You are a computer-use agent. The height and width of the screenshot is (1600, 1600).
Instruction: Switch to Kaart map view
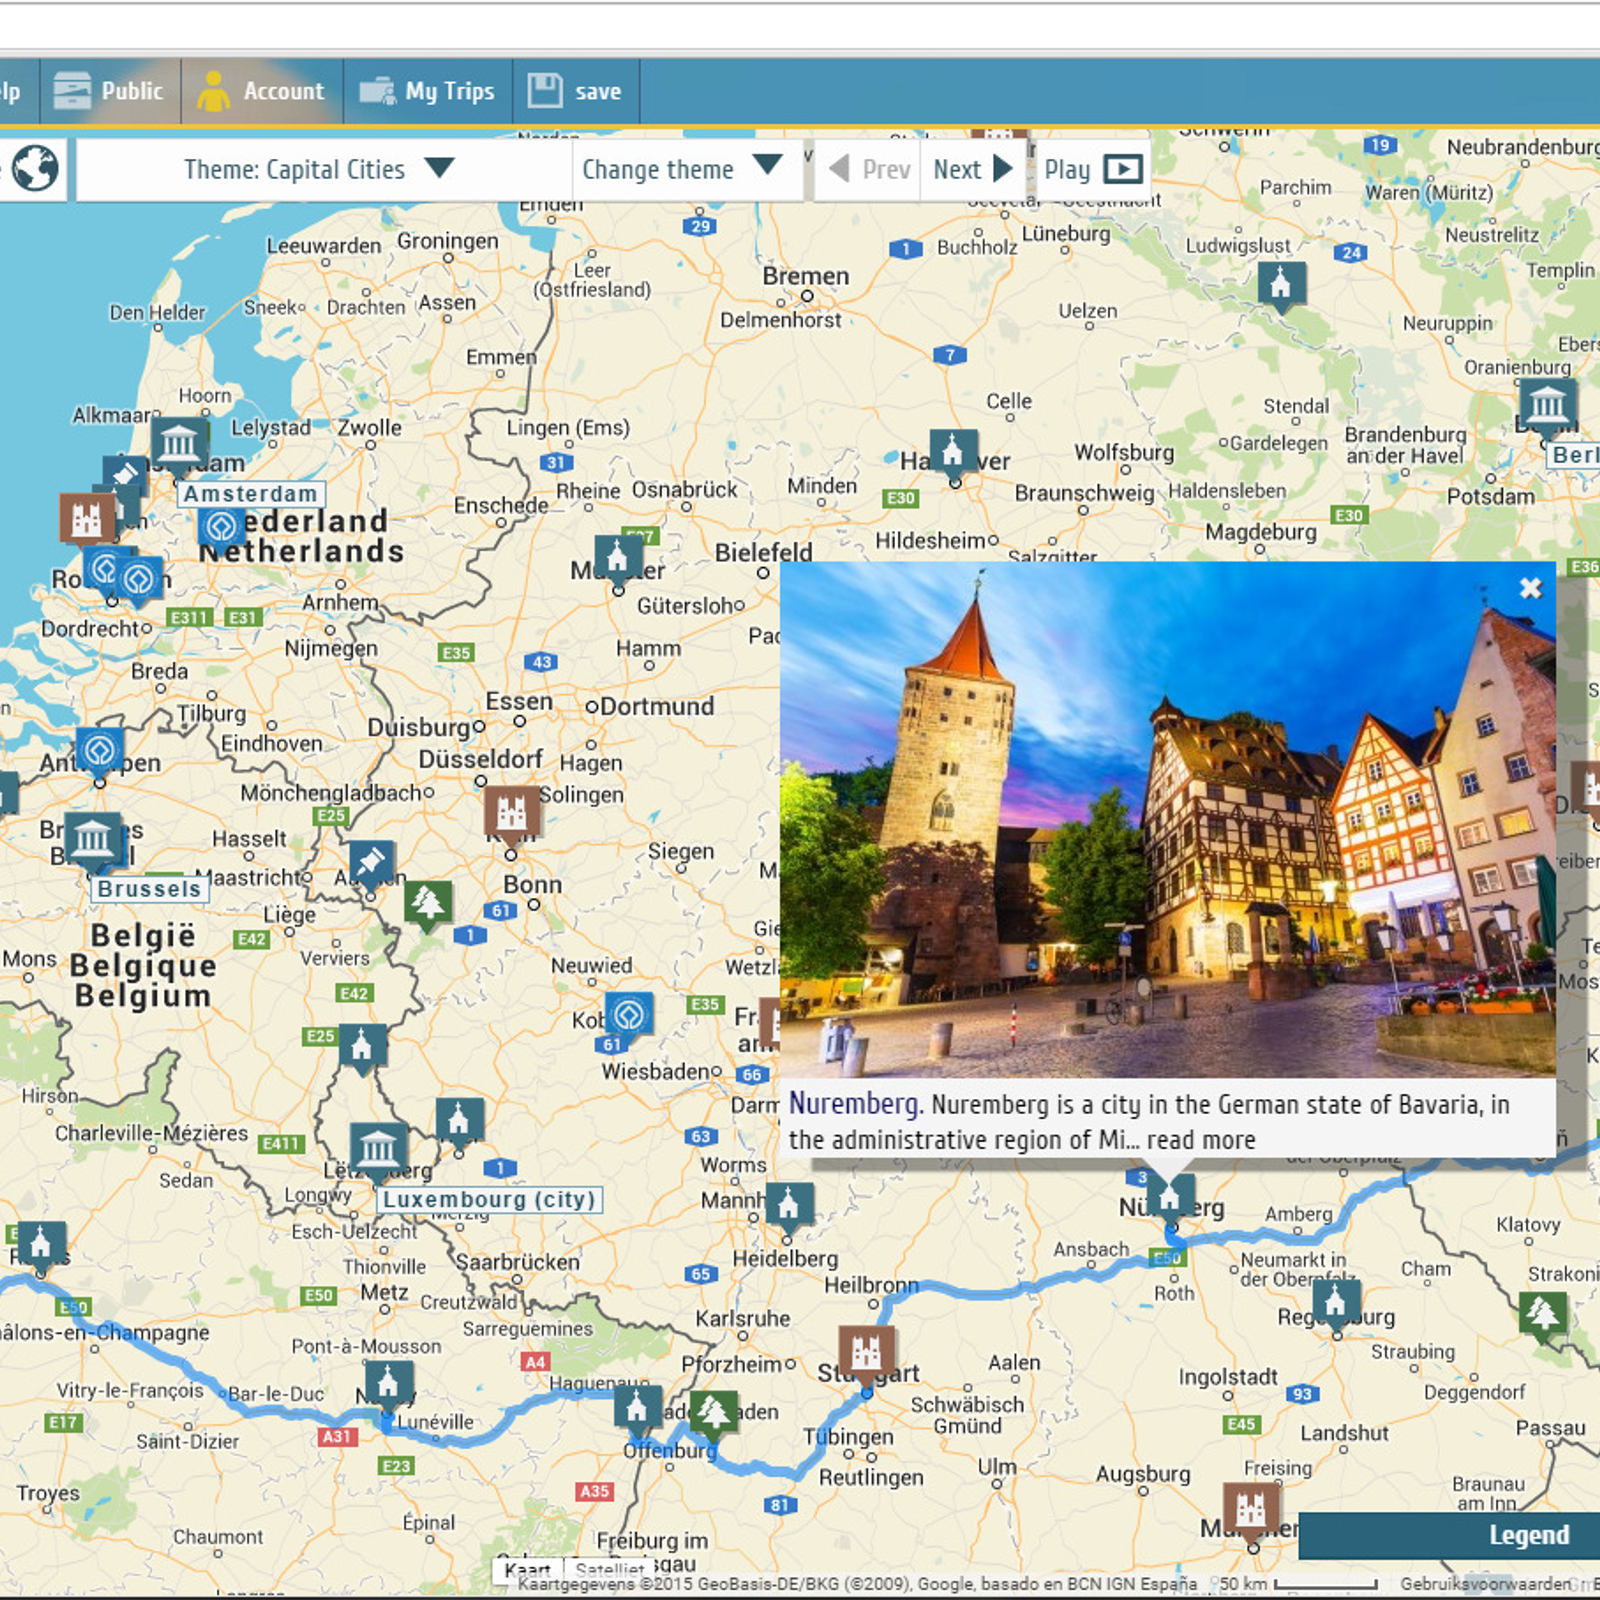[527, 1569]
